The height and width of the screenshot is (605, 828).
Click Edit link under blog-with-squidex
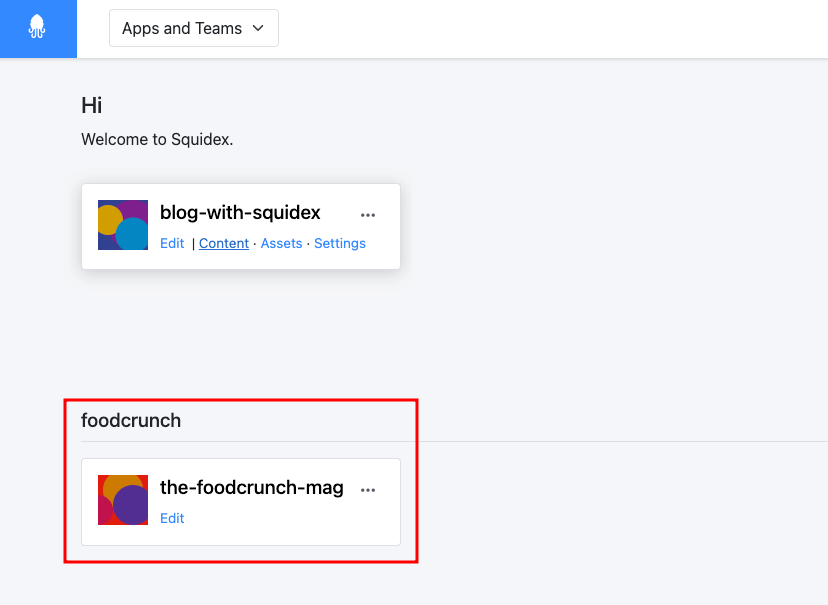tap(172, 243)
